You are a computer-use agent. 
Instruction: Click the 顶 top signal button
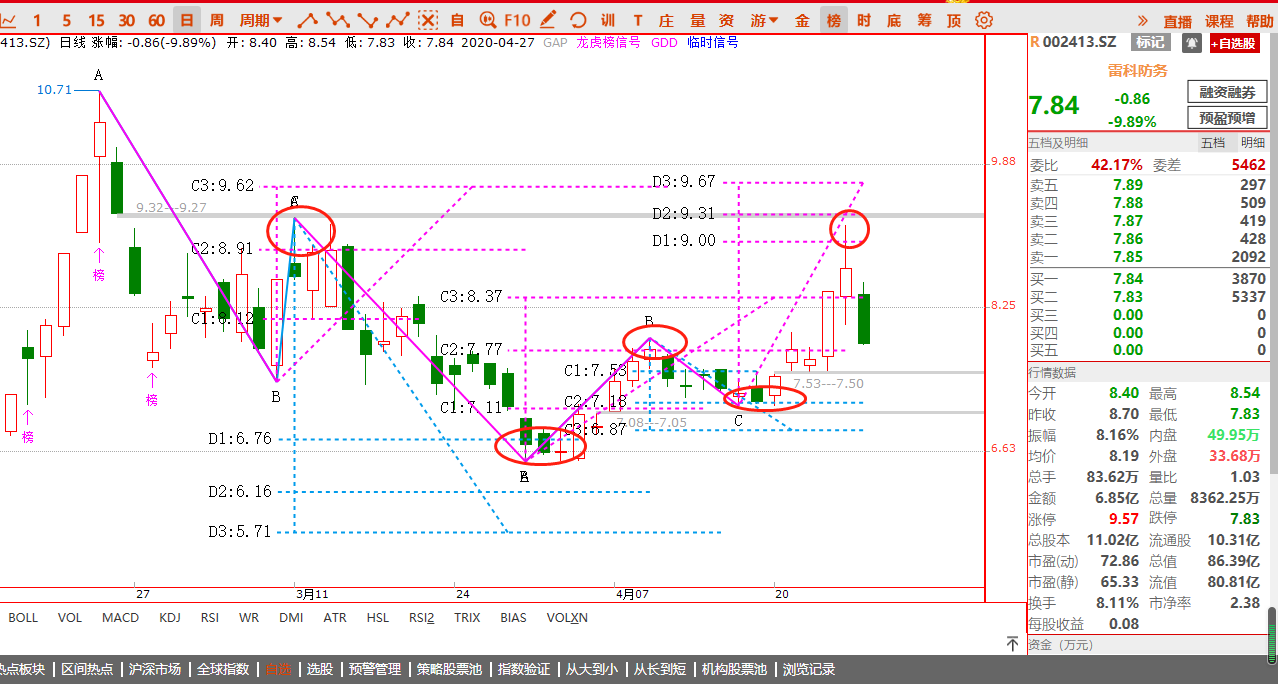pyautogui.click(x=954, y=19)
